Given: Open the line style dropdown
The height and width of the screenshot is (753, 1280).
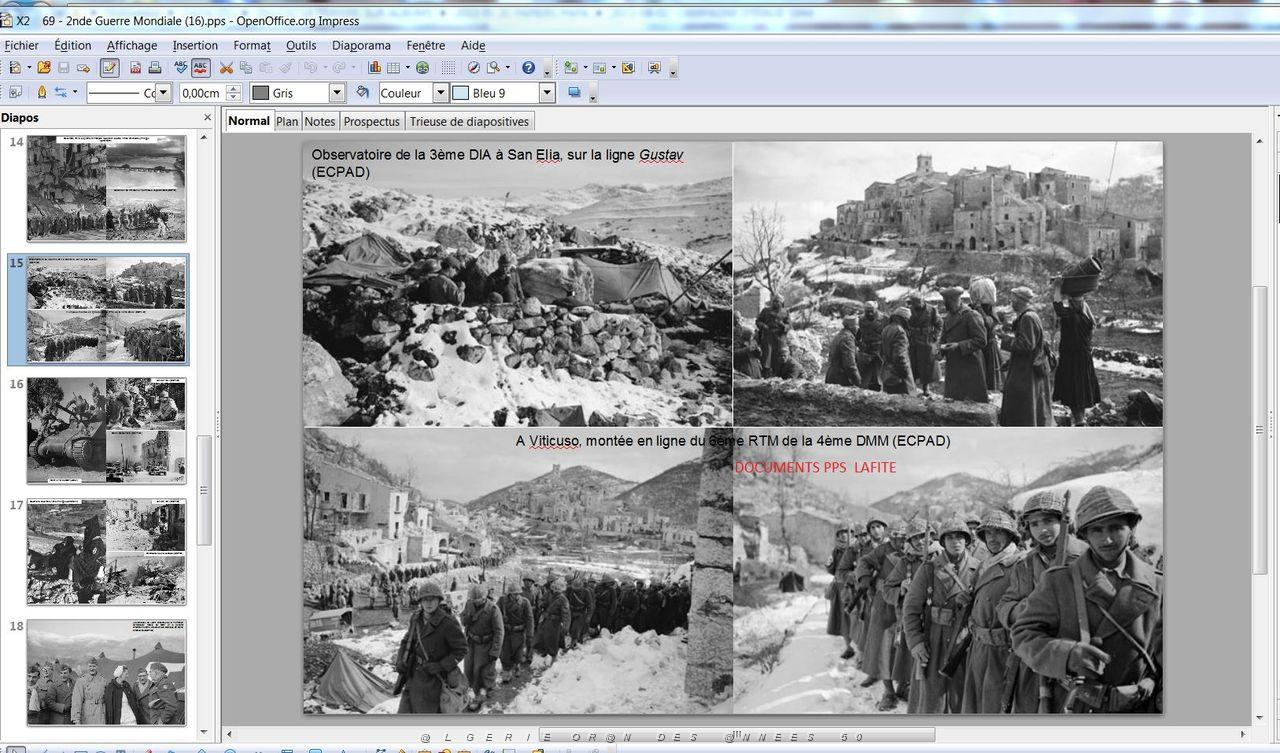Looking at the screenshot, I should 163,93.
